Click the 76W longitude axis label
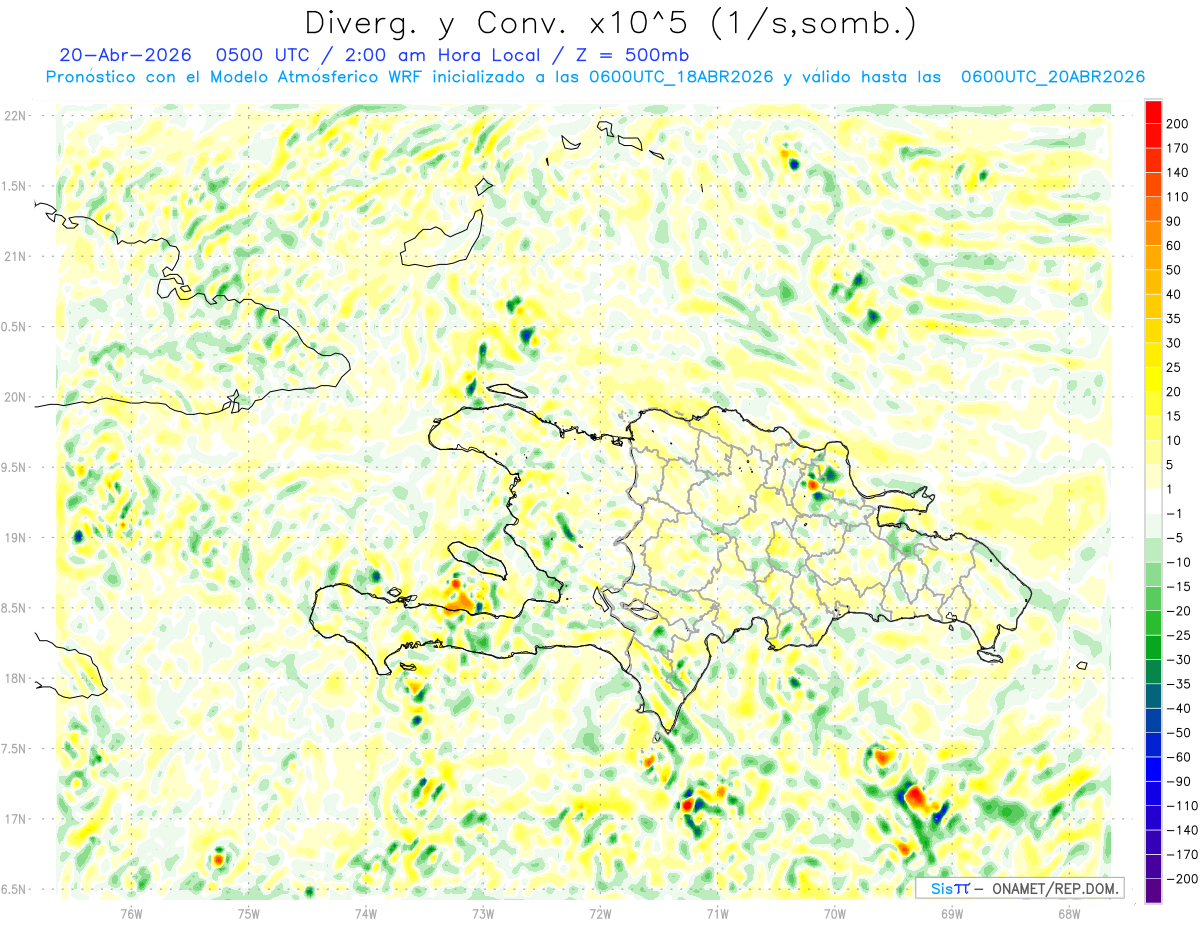The width and height of the screenshot is (1200, 927). [131, 912]
